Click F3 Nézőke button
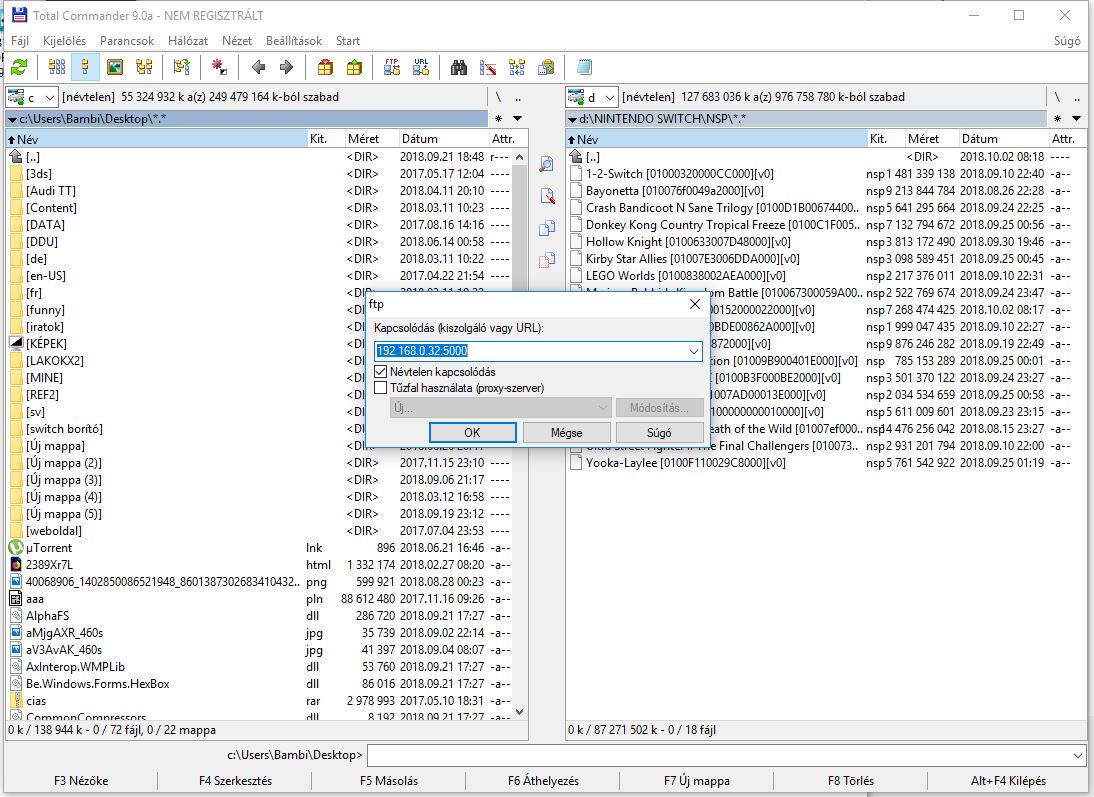1094x797 pixels. click(81, 781)
